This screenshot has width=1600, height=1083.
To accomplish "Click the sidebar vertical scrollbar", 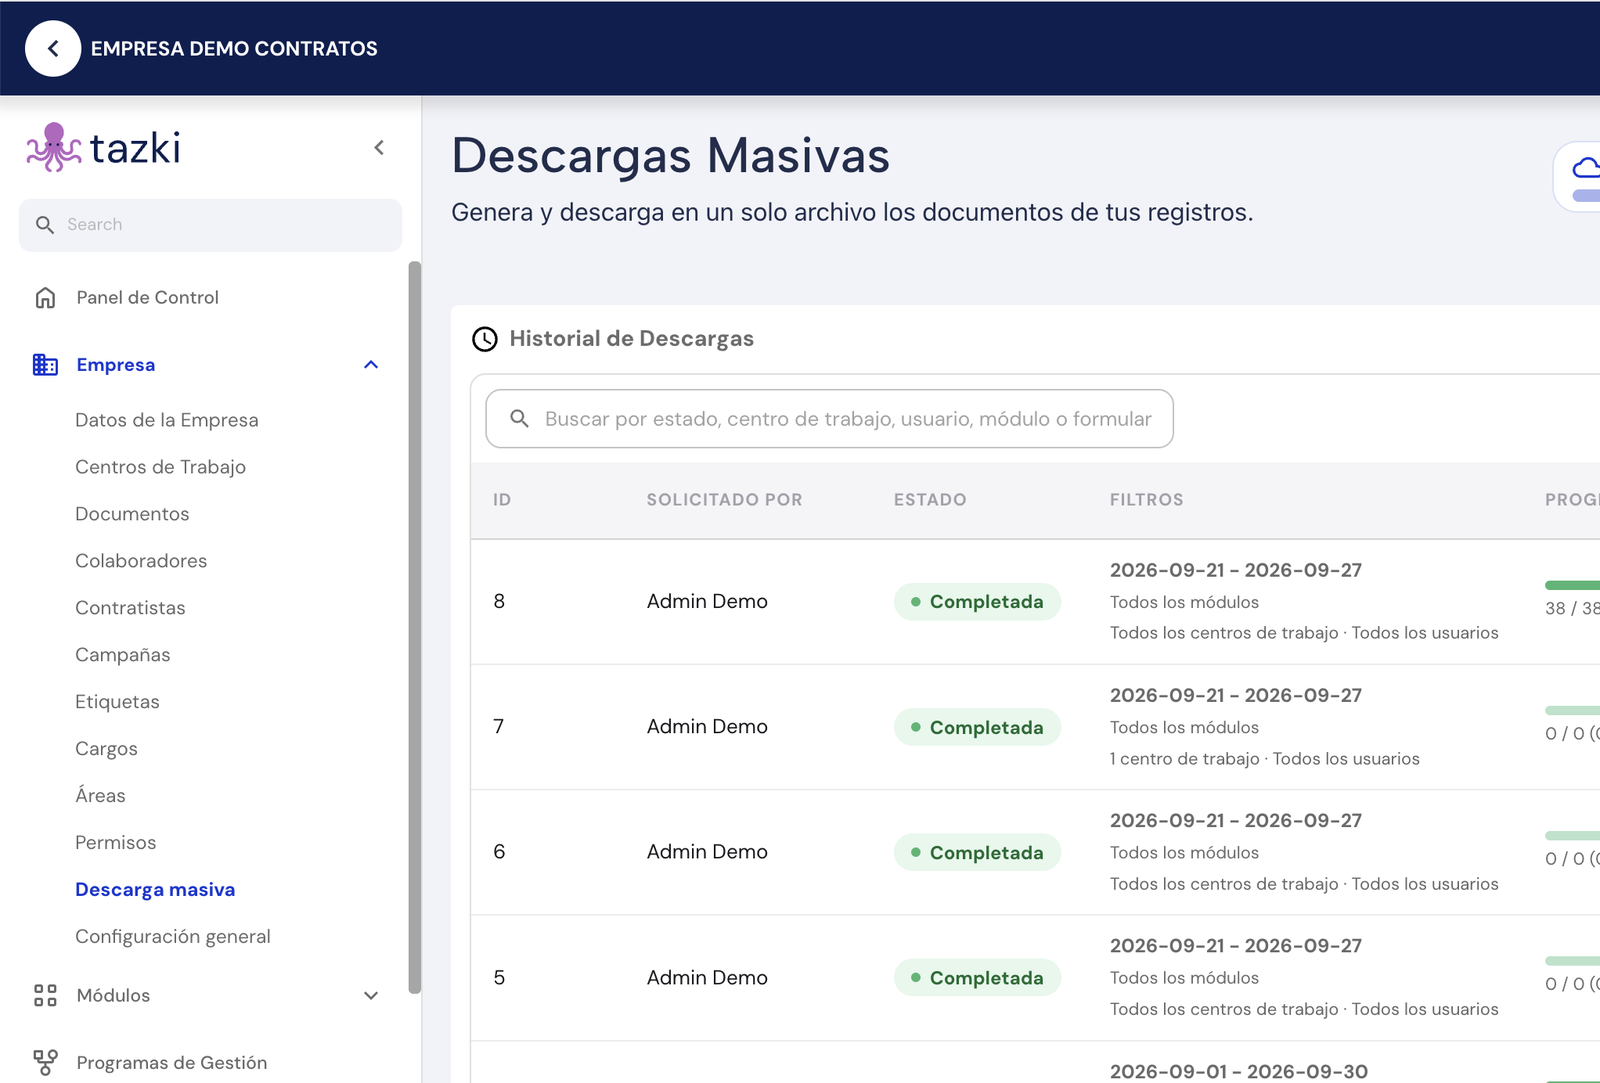I will (x=414, y=628).
